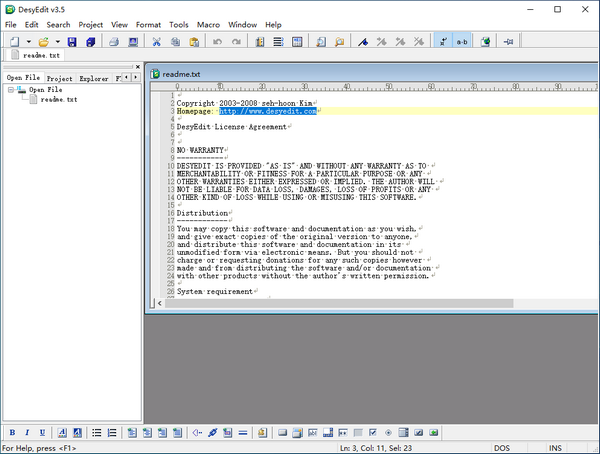Toggle the checkbox icon in bottom toolbar
The width and height of the screenshot is (600, 454).
(x=372, y=432)
